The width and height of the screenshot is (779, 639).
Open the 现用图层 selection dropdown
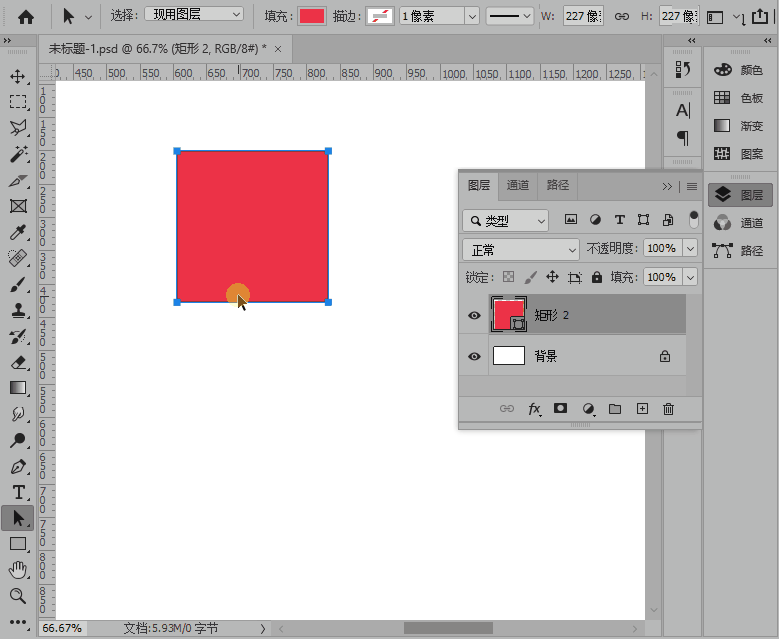point(194,14)
